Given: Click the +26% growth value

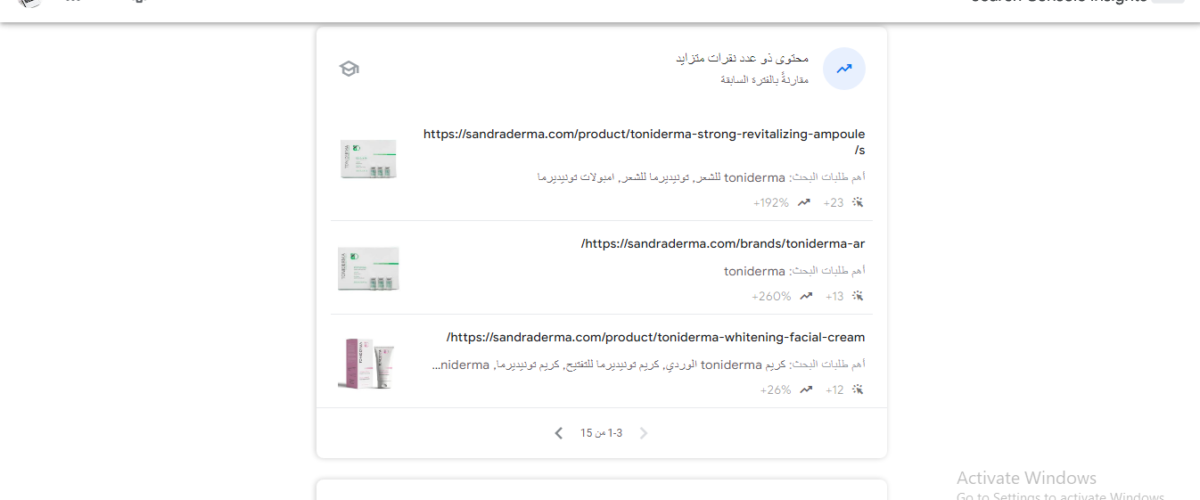Looking at the screenshot, I should [775, 389].
